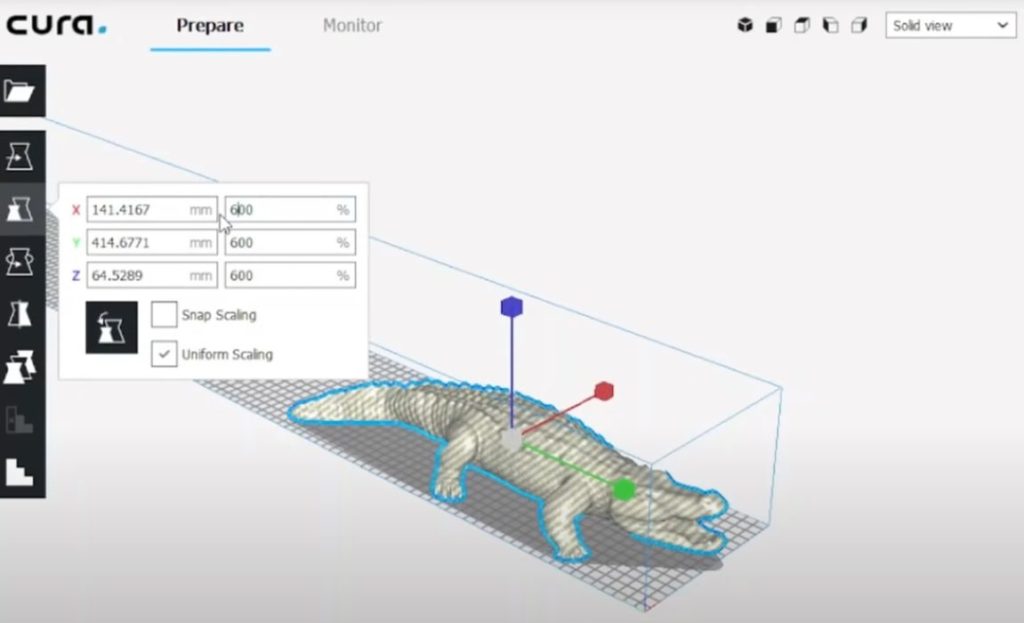The height and width of the screenshot is (623, 1024).
Task: Click the Reset scale button in scale panel
Action: (x=111, y=328)
